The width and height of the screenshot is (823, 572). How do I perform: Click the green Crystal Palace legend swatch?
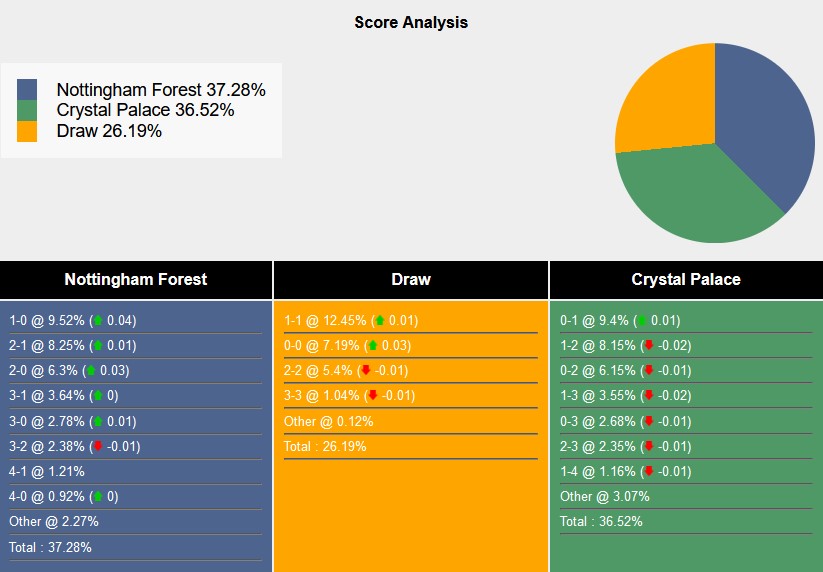(27, 110)
